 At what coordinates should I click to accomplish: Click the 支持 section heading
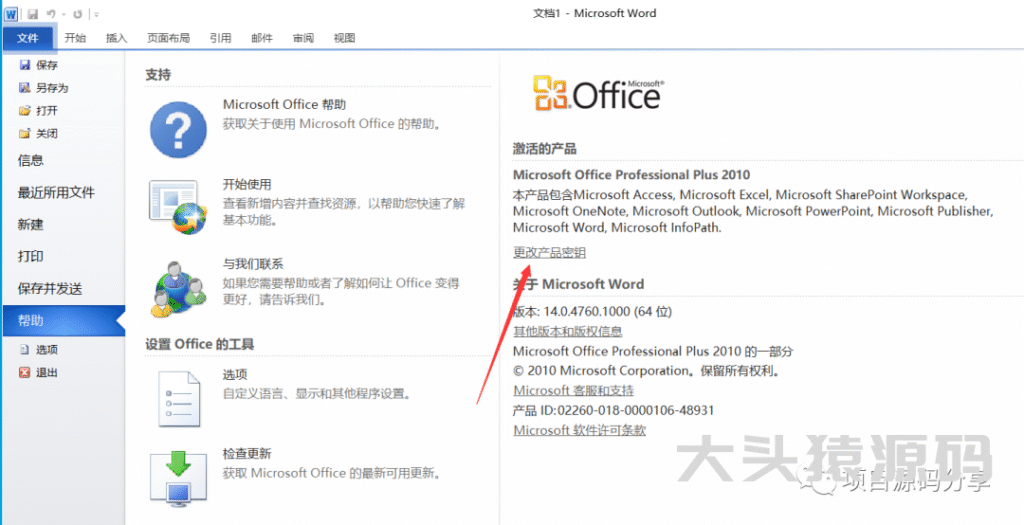[x=158, y=75]
